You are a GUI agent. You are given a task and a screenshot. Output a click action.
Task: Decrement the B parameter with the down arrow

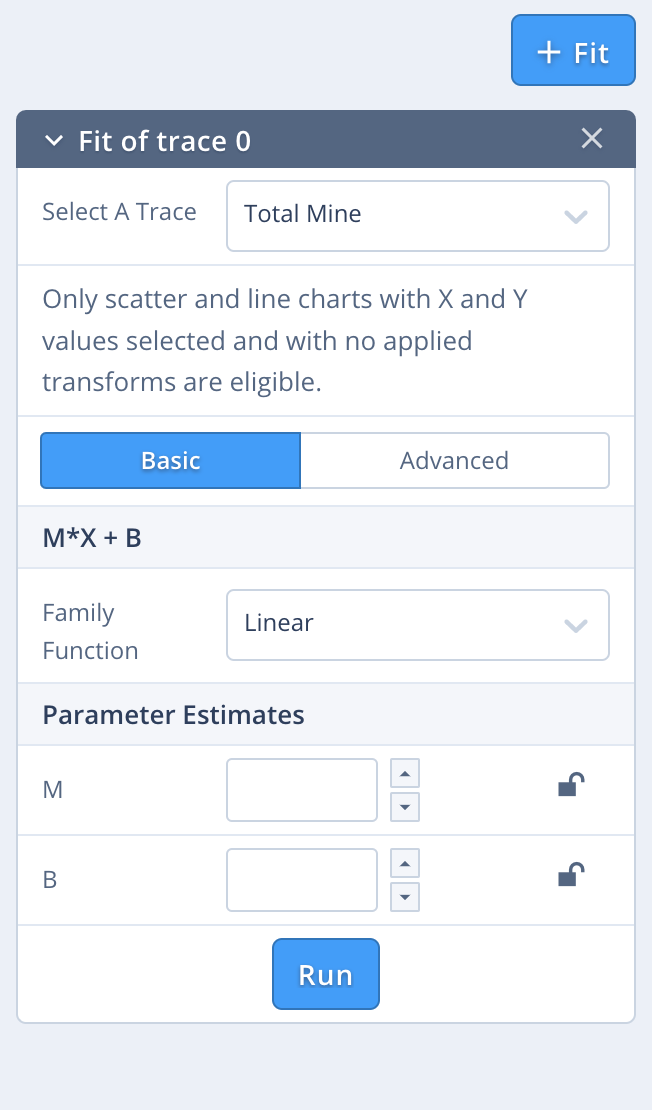[x=404, y=897]
